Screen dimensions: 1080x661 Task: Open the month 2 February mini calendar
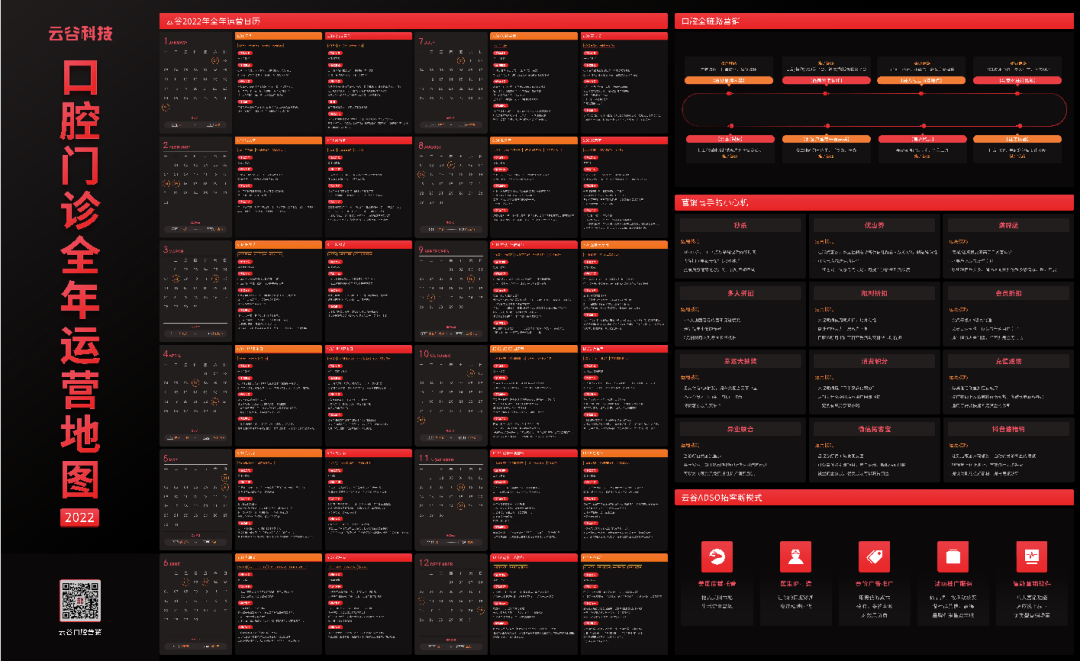click(196, 187)
